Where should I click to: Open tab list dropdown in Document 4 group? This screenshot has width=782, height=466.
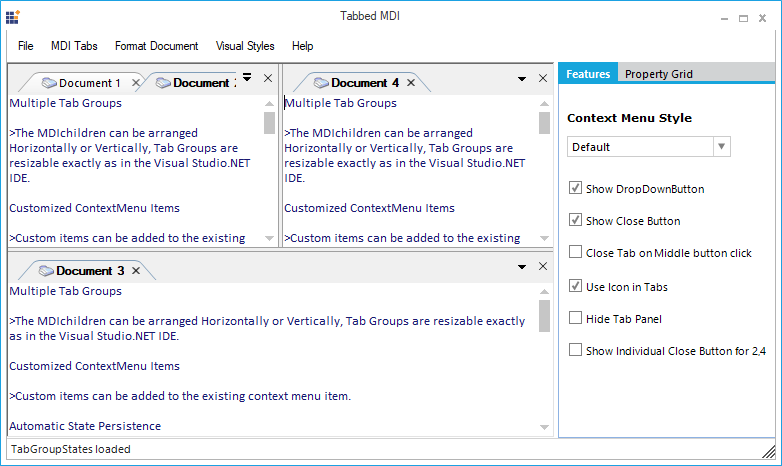coord(522,79)
